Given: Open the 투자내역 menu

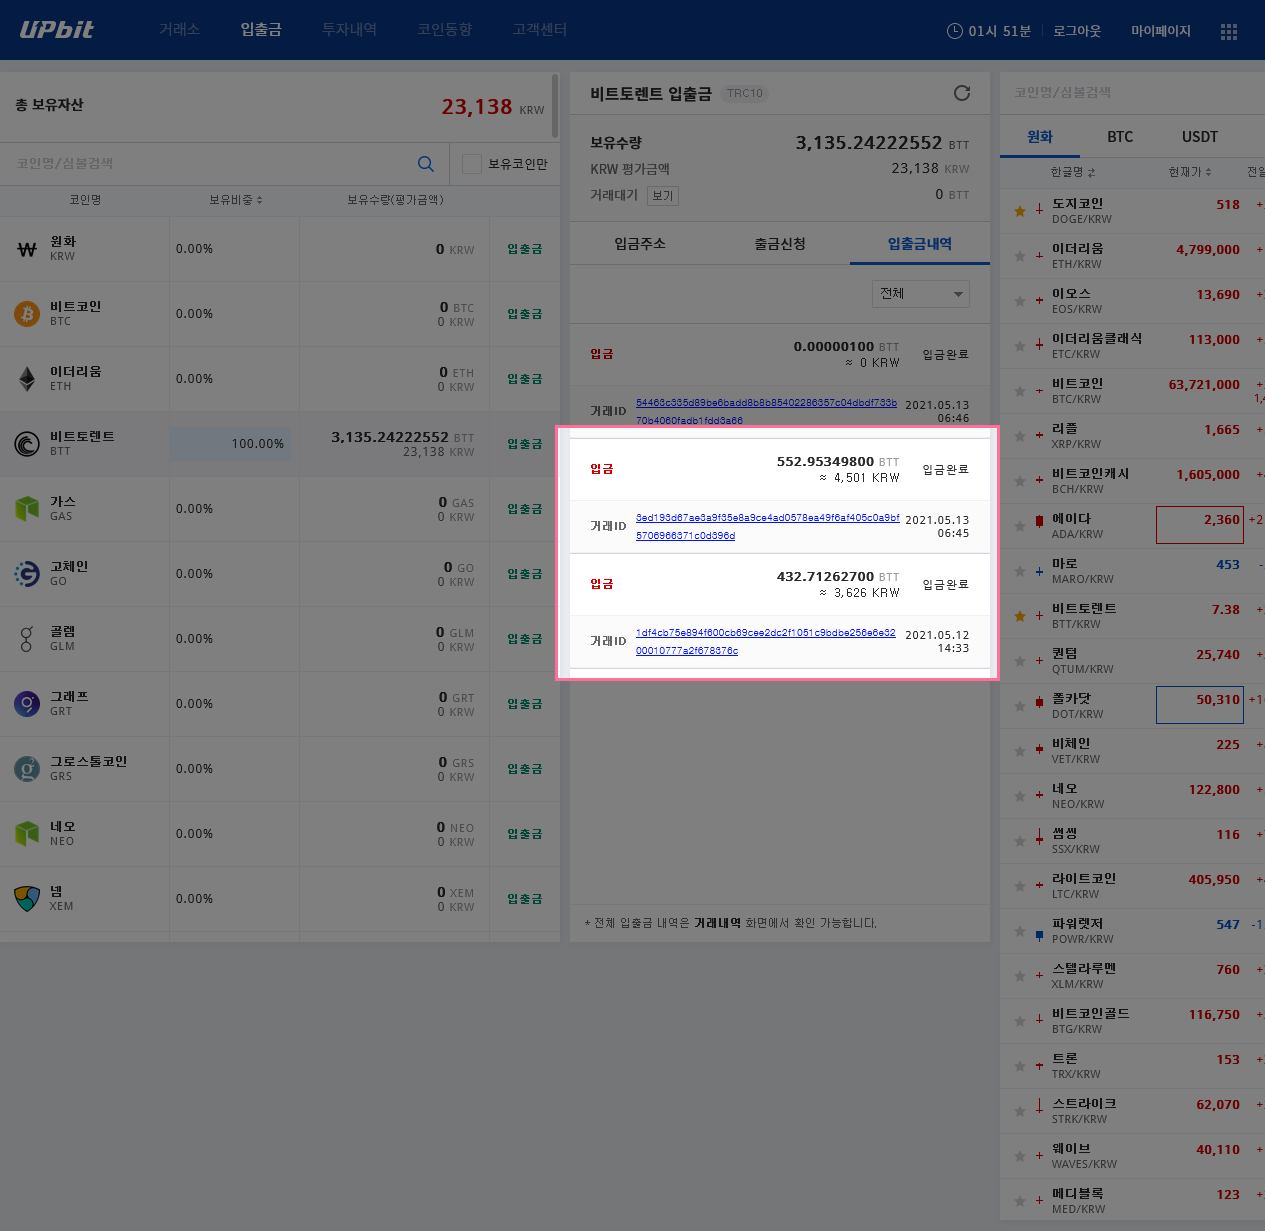Looking at the screenshot, I should click(349, 30).
